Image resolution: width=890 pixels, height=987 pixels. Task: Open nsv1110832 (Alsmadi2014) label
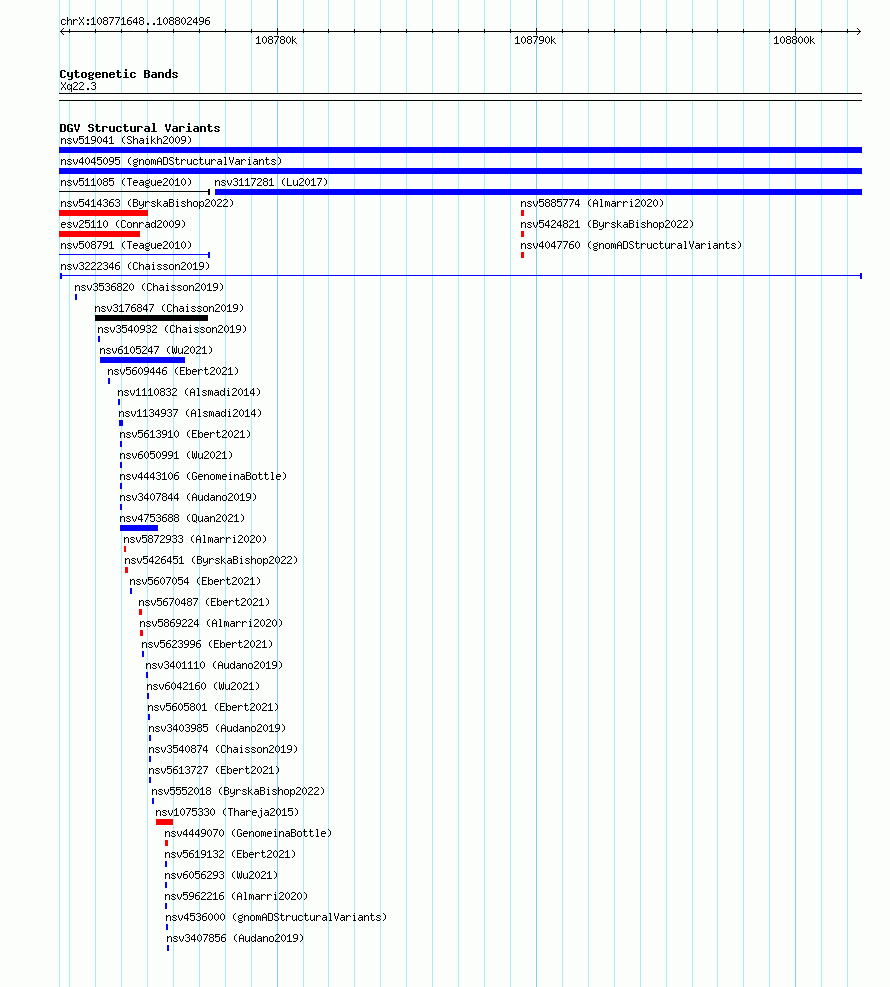point(189,392)
